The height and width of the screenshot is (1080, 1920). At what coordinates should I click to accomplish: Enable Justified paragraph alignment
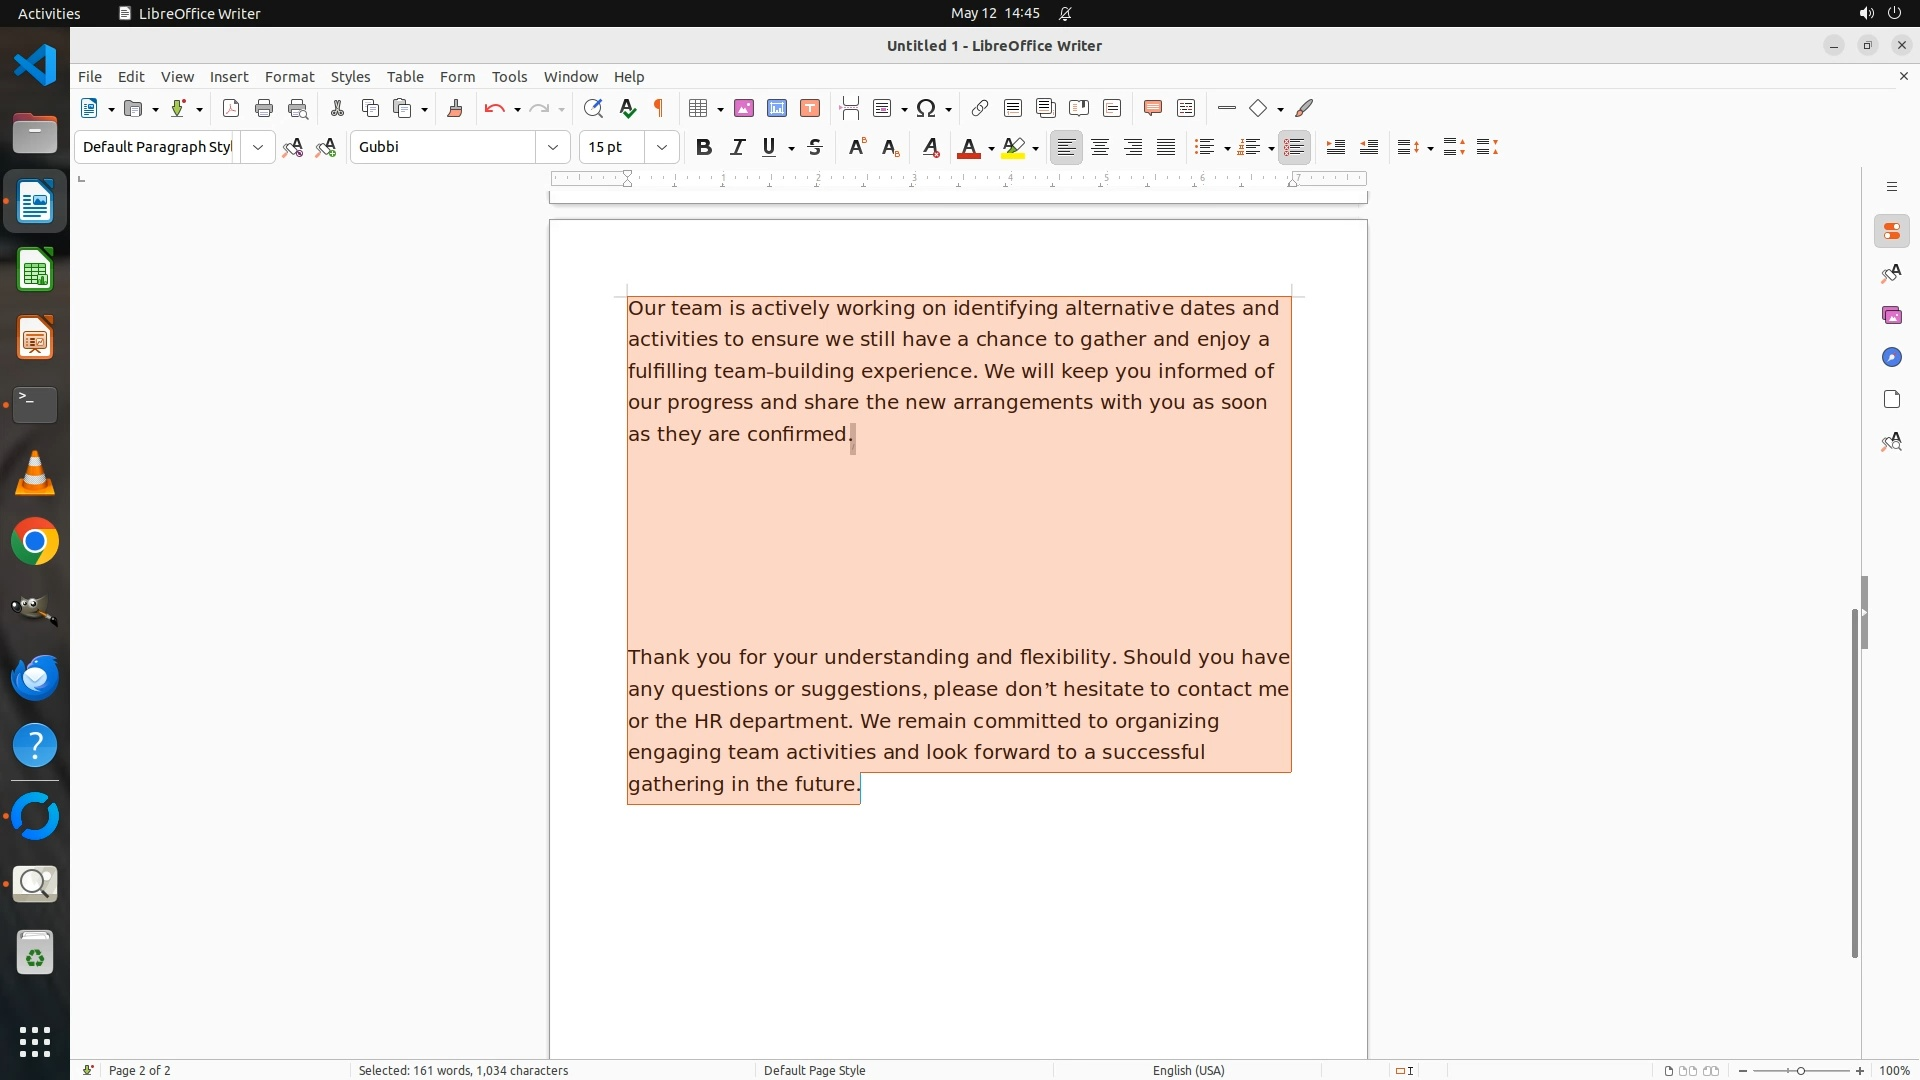click(1166, 148)
